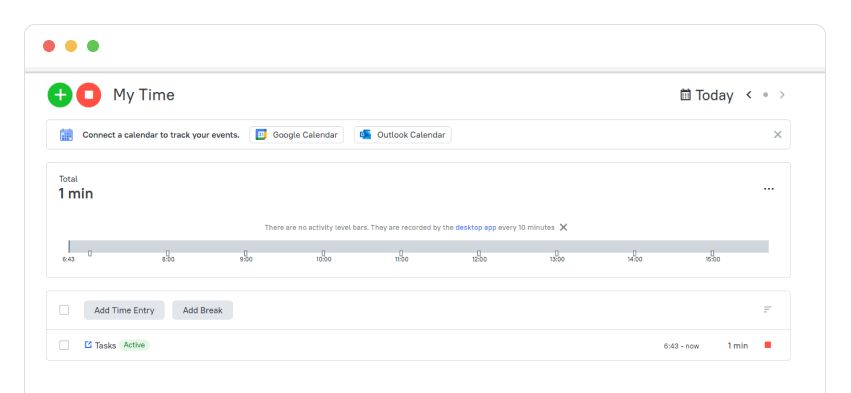Connect Outlook Calendar
The height and width of the screenshot is (393, 851).
pyautogui.click(x=402, y=135)
